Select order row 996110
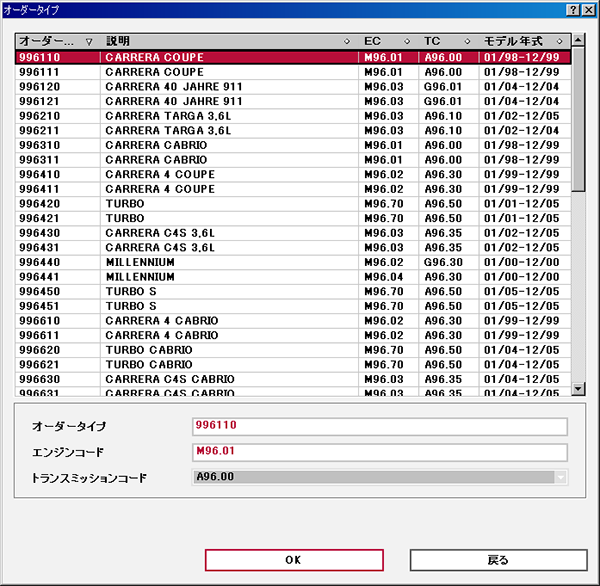 click(293, 57)
